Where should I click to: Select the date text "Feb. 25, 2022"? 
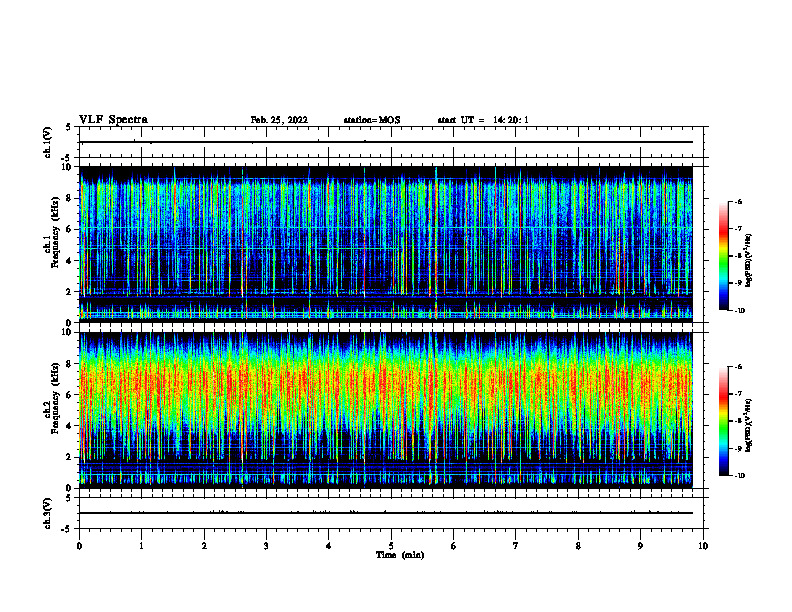[x=279, y=120]
